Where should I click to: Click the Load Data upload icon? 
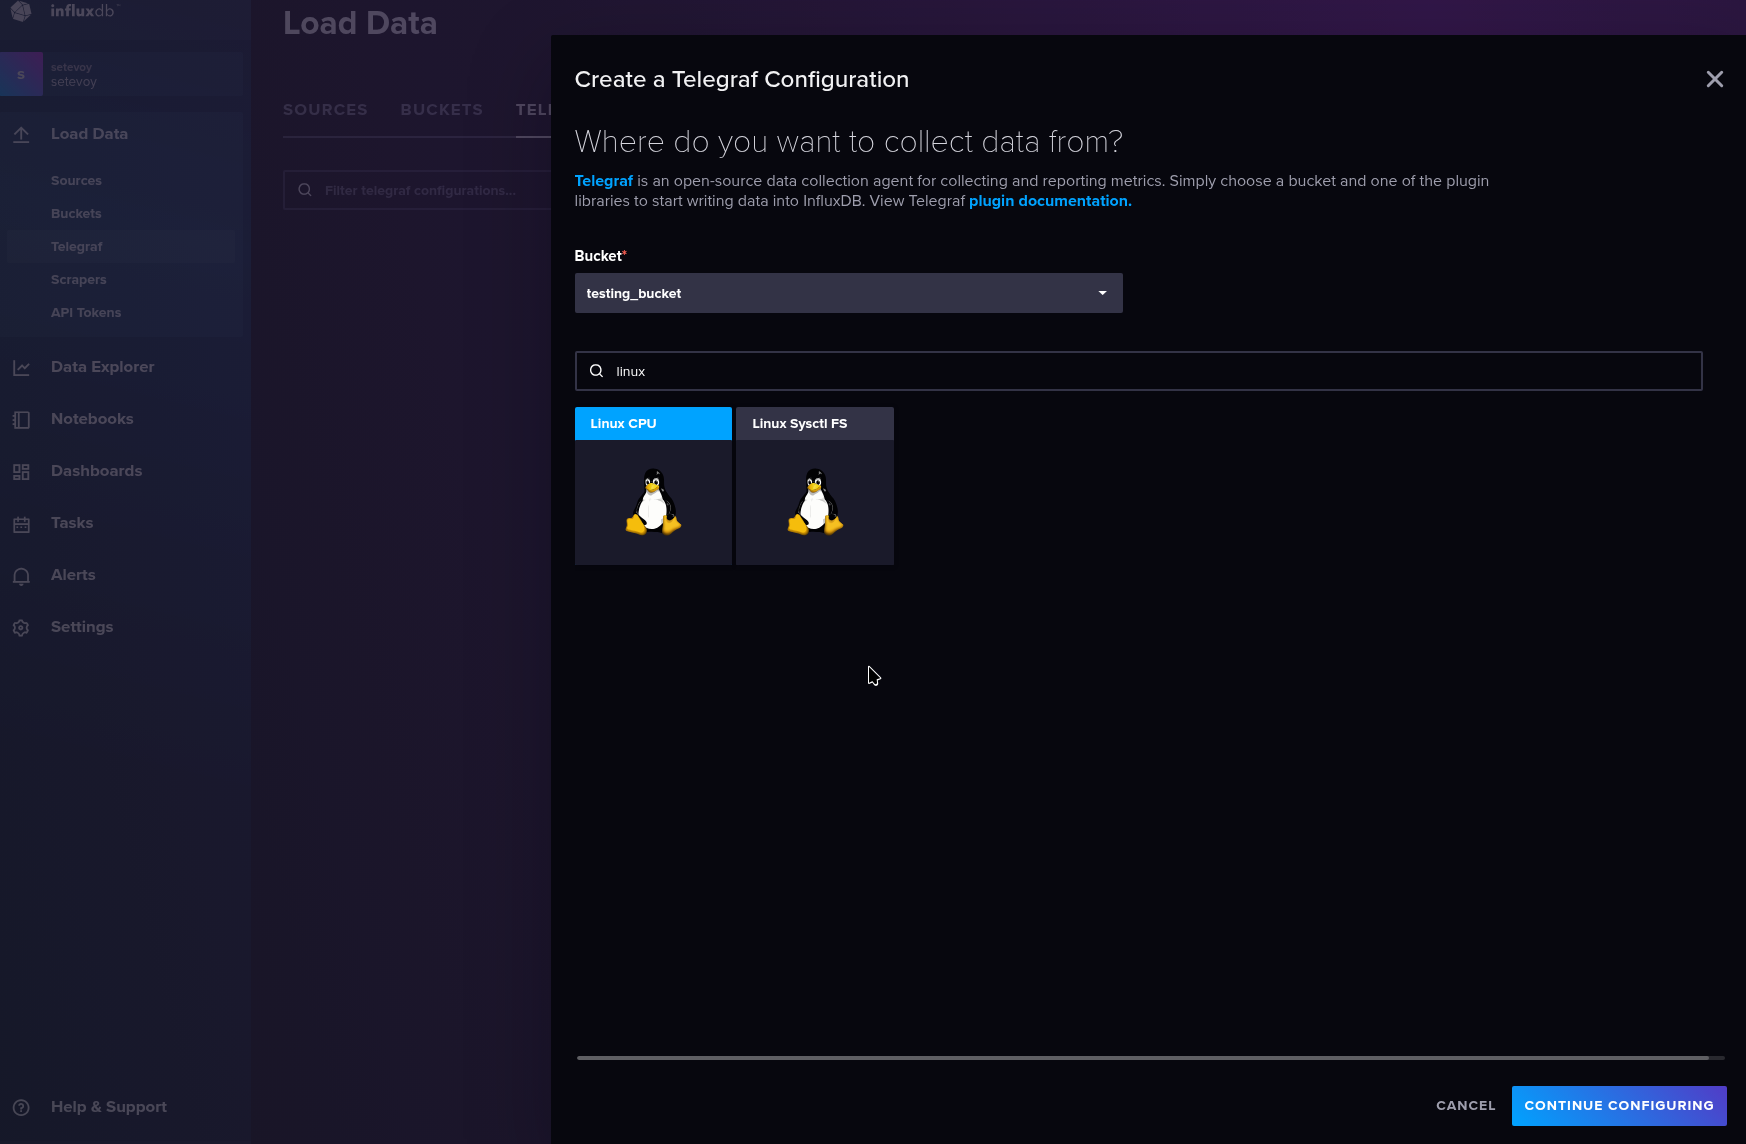(x=21, y=135)
